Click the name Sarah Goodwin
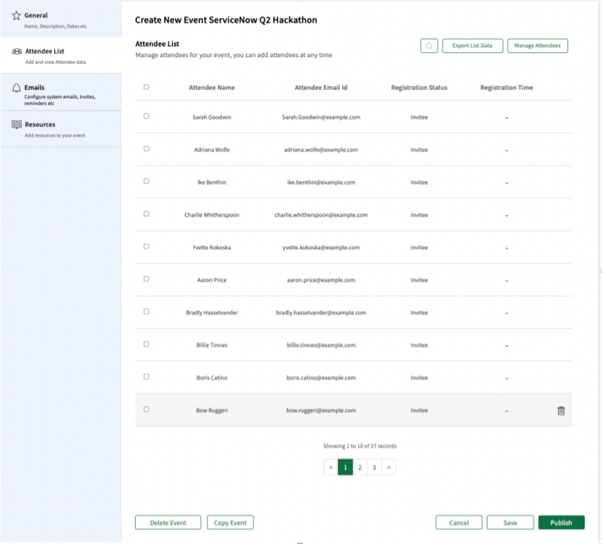602x544 pixels. click(x=212, y=117)
